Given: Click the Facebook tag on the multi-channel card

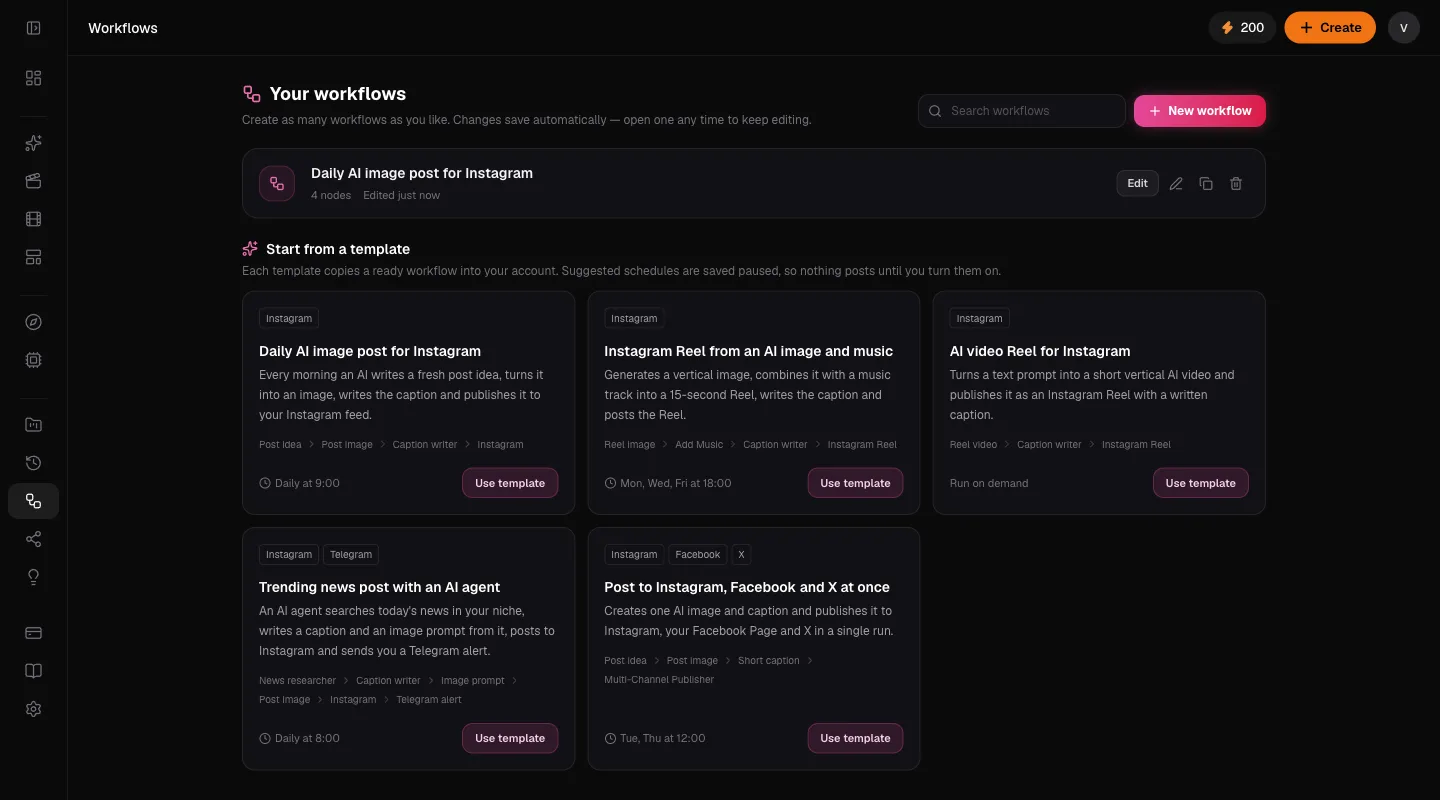Looking at the screenshot, I should tap(698, 554).
